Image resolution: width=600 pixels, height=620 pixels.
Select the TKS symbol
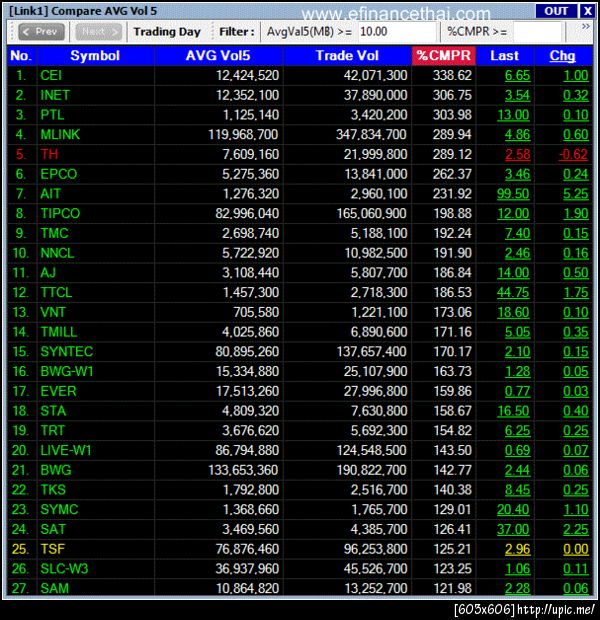pos(53,490)
